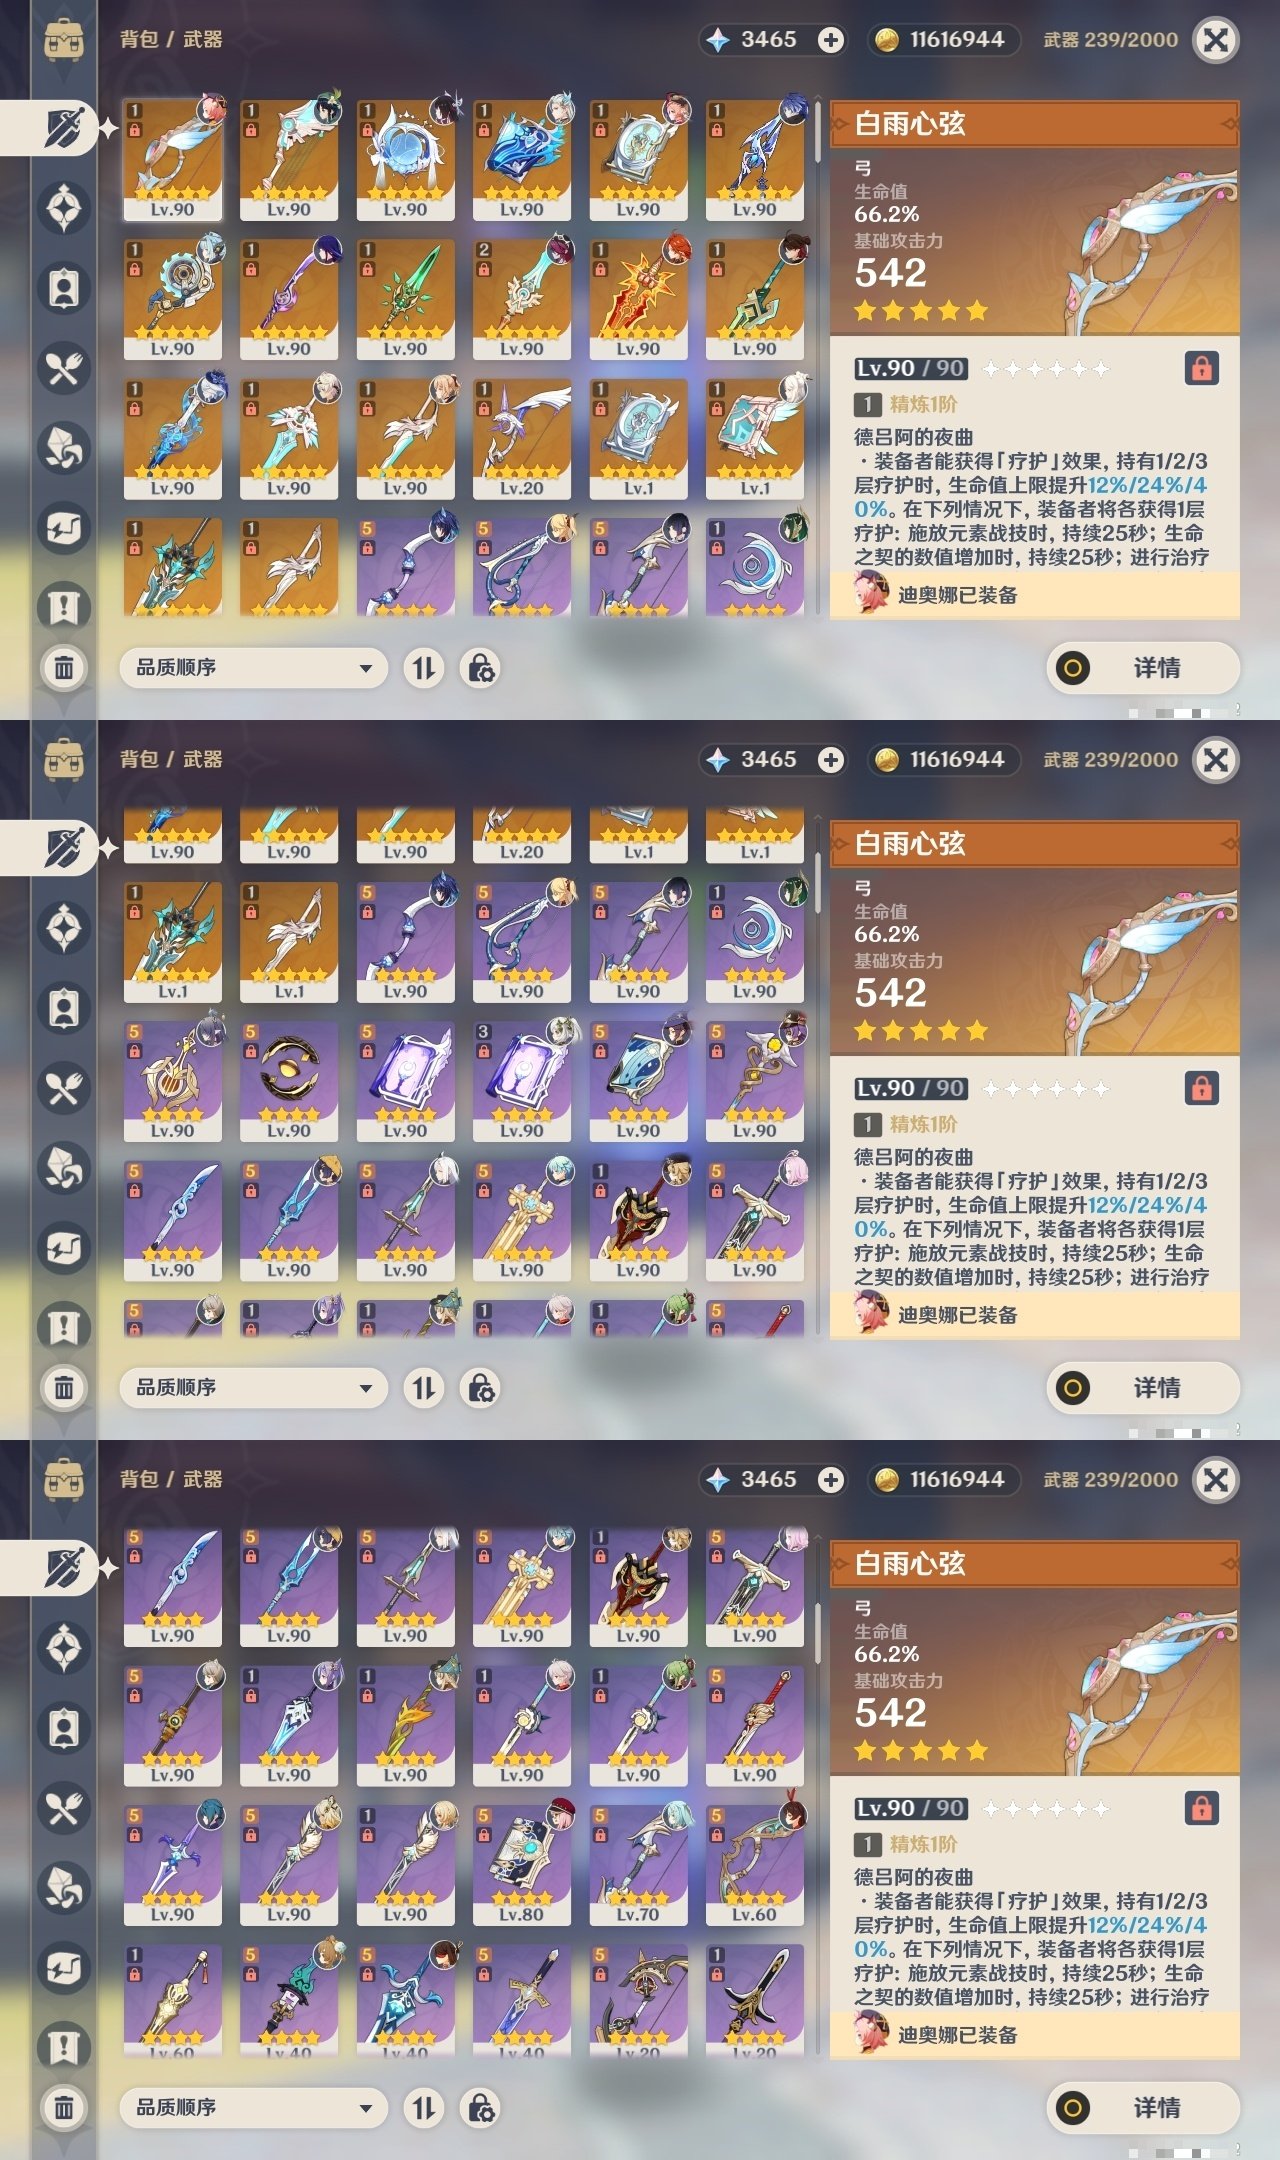Toggle sort order arrows beside 品质顺序 in the middle screenshot
Viewport: 1280px width, 2160px height.
pyautogui.click(x=424, y=1387)
